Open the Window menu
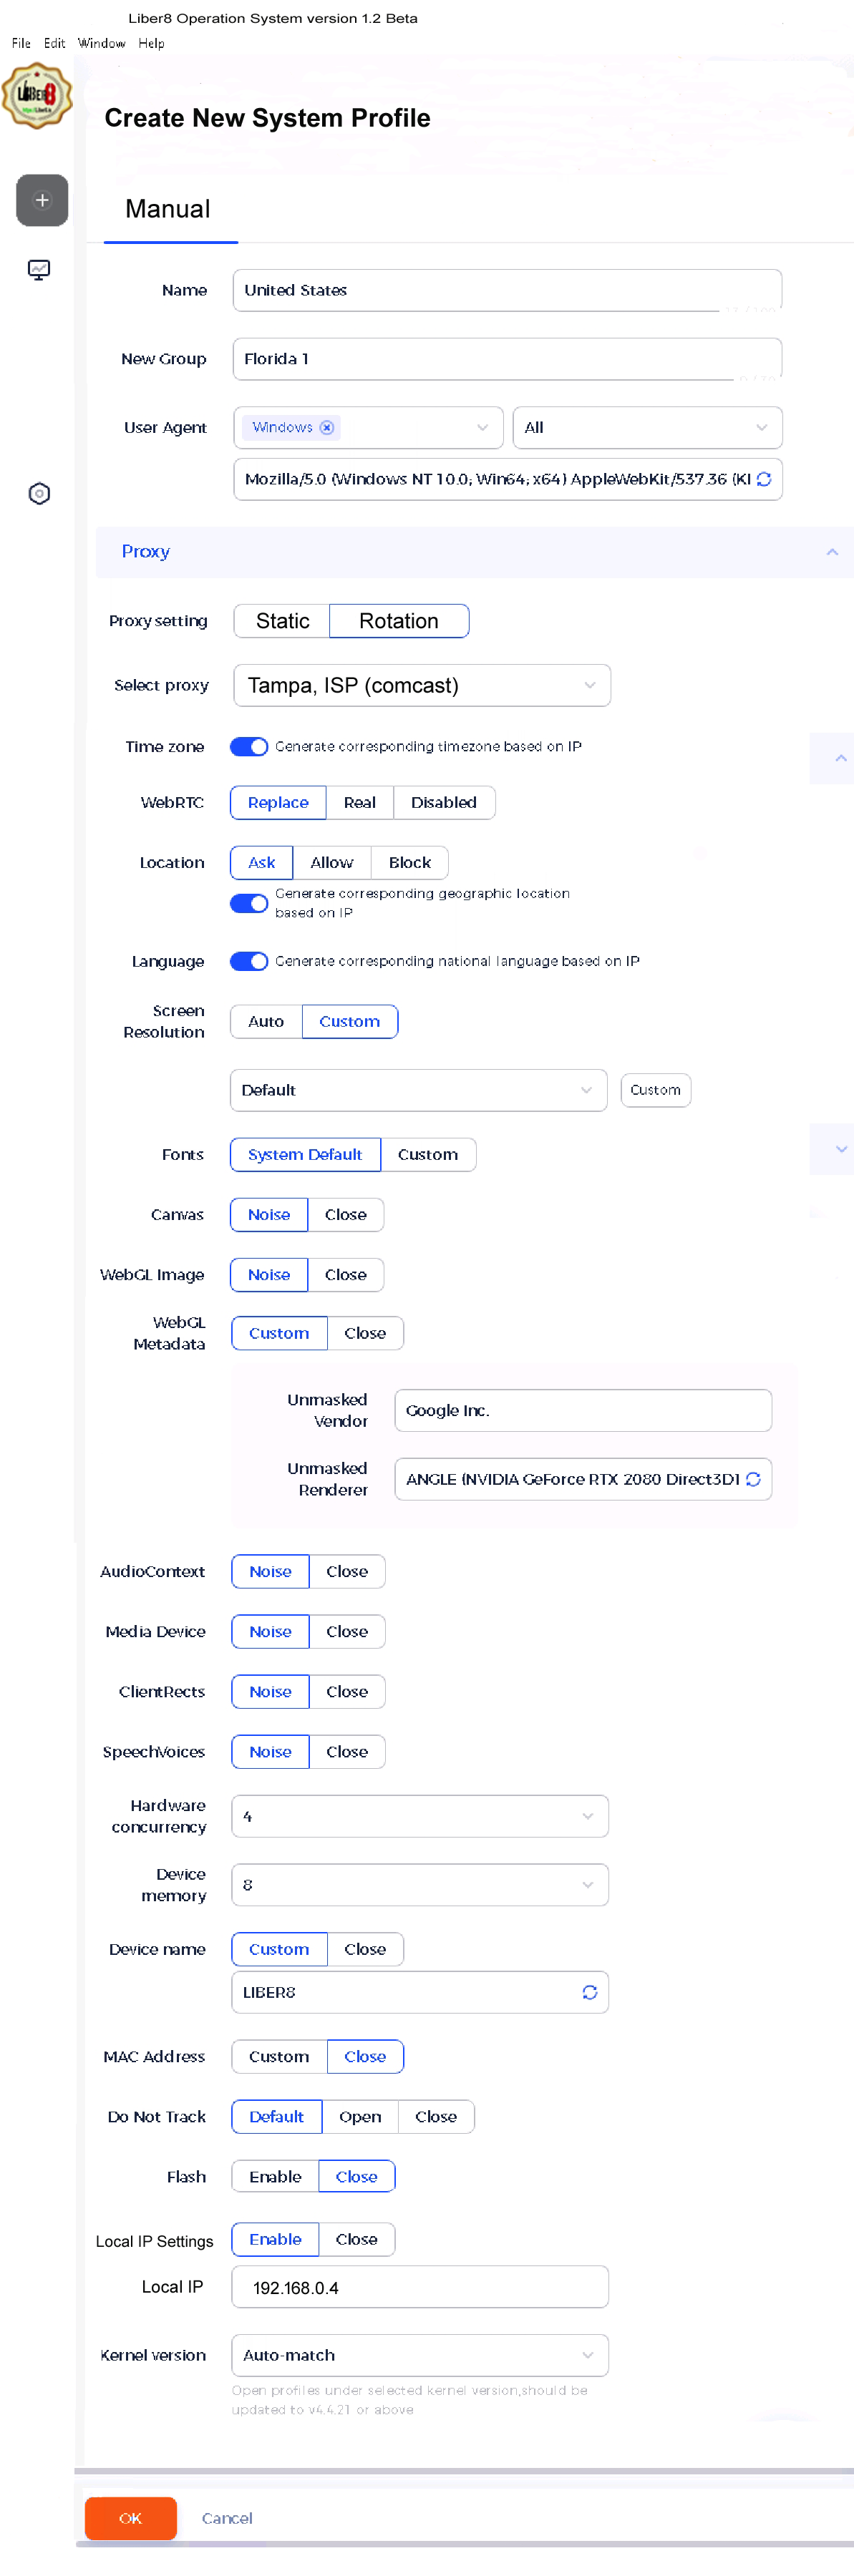Image resolution: width=854 pixels, height=2576 pixels. point(102,43)
